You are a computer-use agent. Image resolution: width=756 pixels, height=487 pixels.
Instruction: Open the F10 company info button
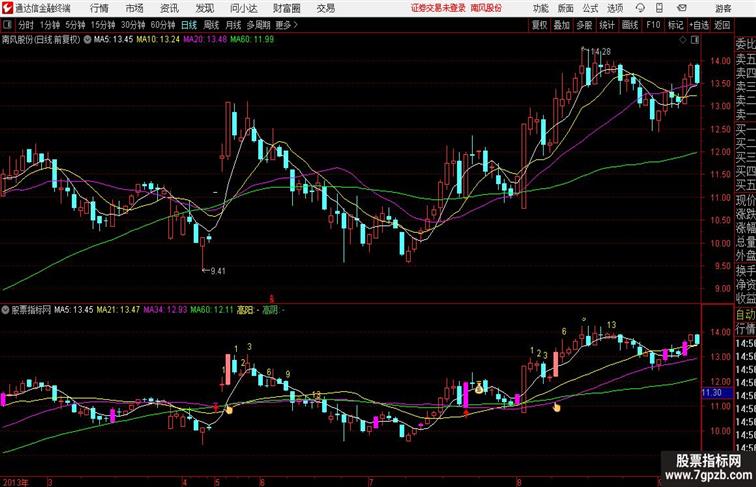point(653,25)
